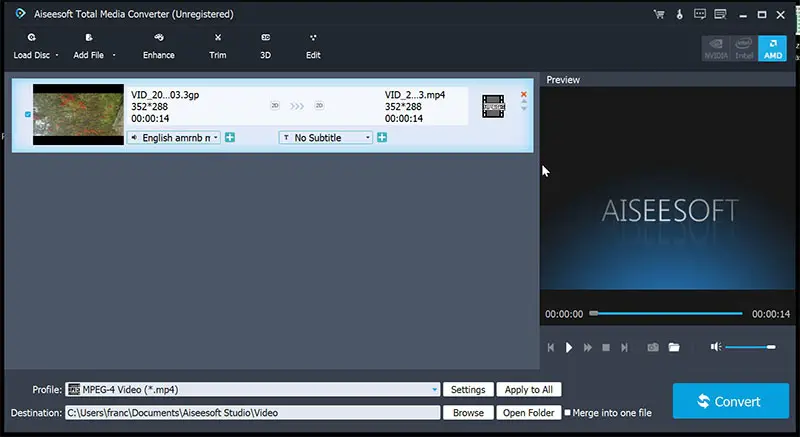800x437 pixels.
Task: Adjust the preview volume slider
Action: click(751, 347)
